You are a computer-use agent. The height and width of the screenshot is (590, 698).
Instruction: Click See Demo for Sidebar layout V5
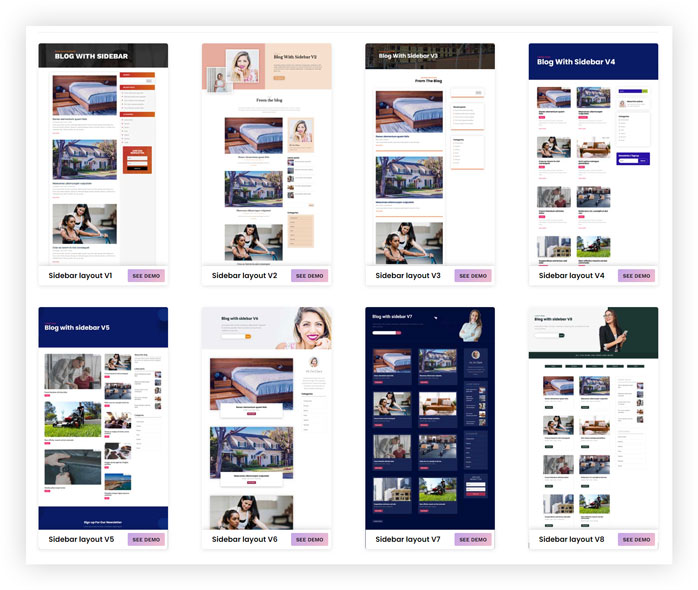pyautogui.click(x=146, y=540)
